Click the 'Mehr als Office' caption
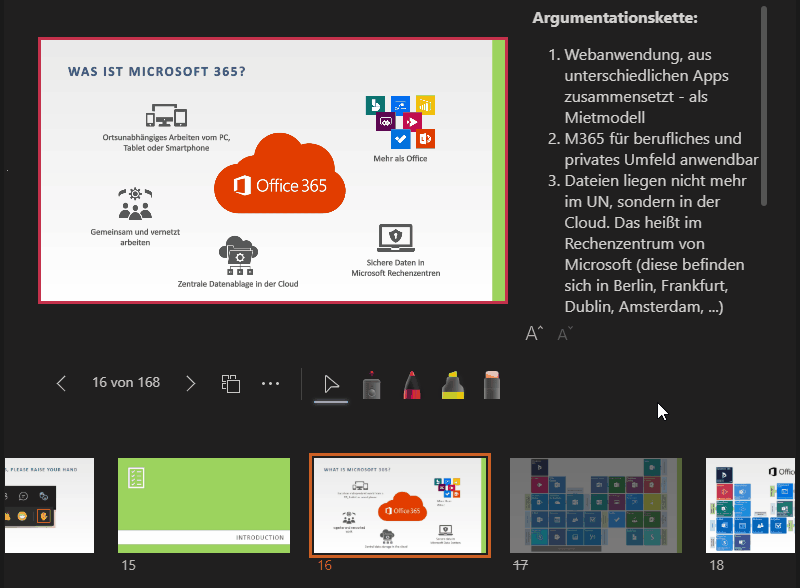The width and height of the screenshot is (800, 588). pyautogui.click(x=401, y=159)
